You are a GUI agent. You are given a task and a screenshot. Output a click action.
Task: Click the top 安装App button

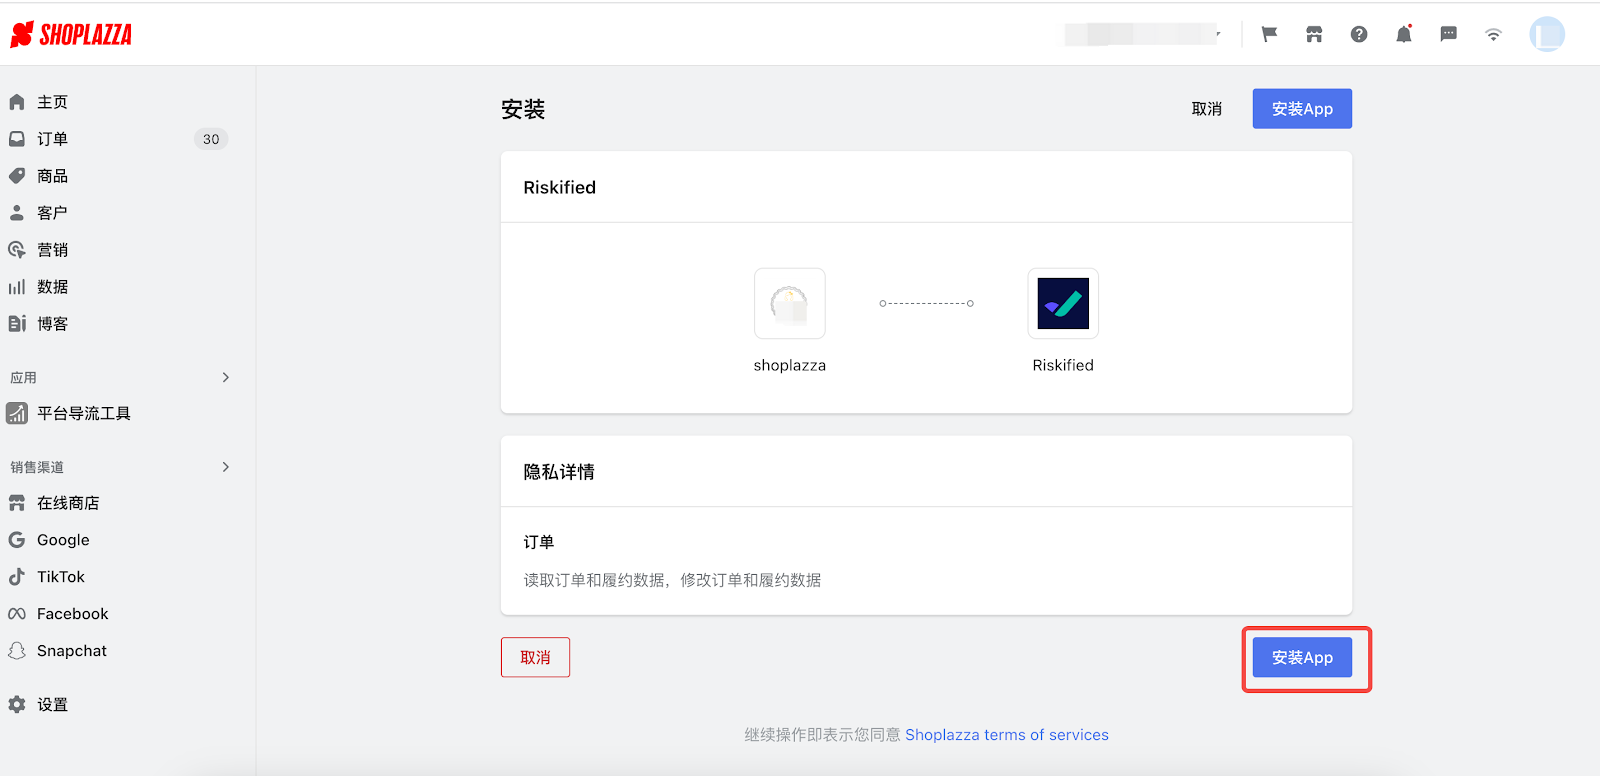coord(1302,109)
